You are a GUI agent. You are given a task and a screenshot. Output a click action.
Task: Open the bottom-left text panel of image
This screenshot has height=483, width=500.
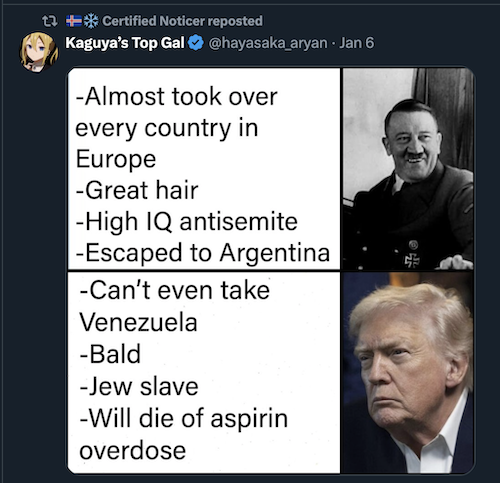204,372
